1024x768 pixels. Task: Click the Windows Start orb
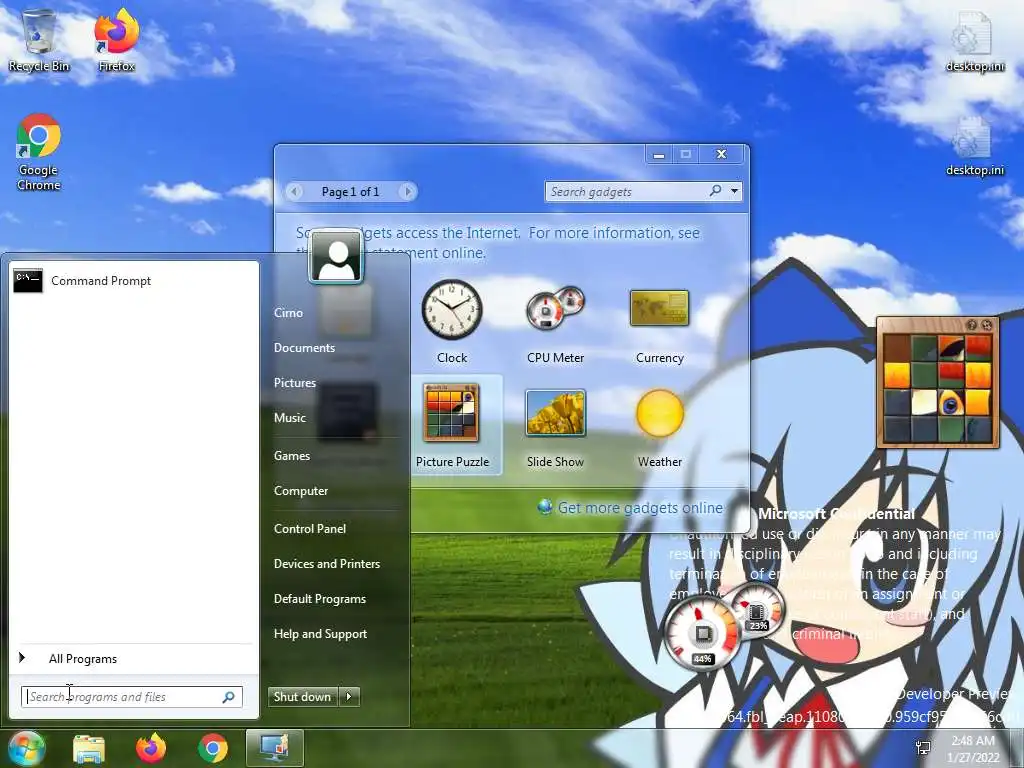pos(25,748)
